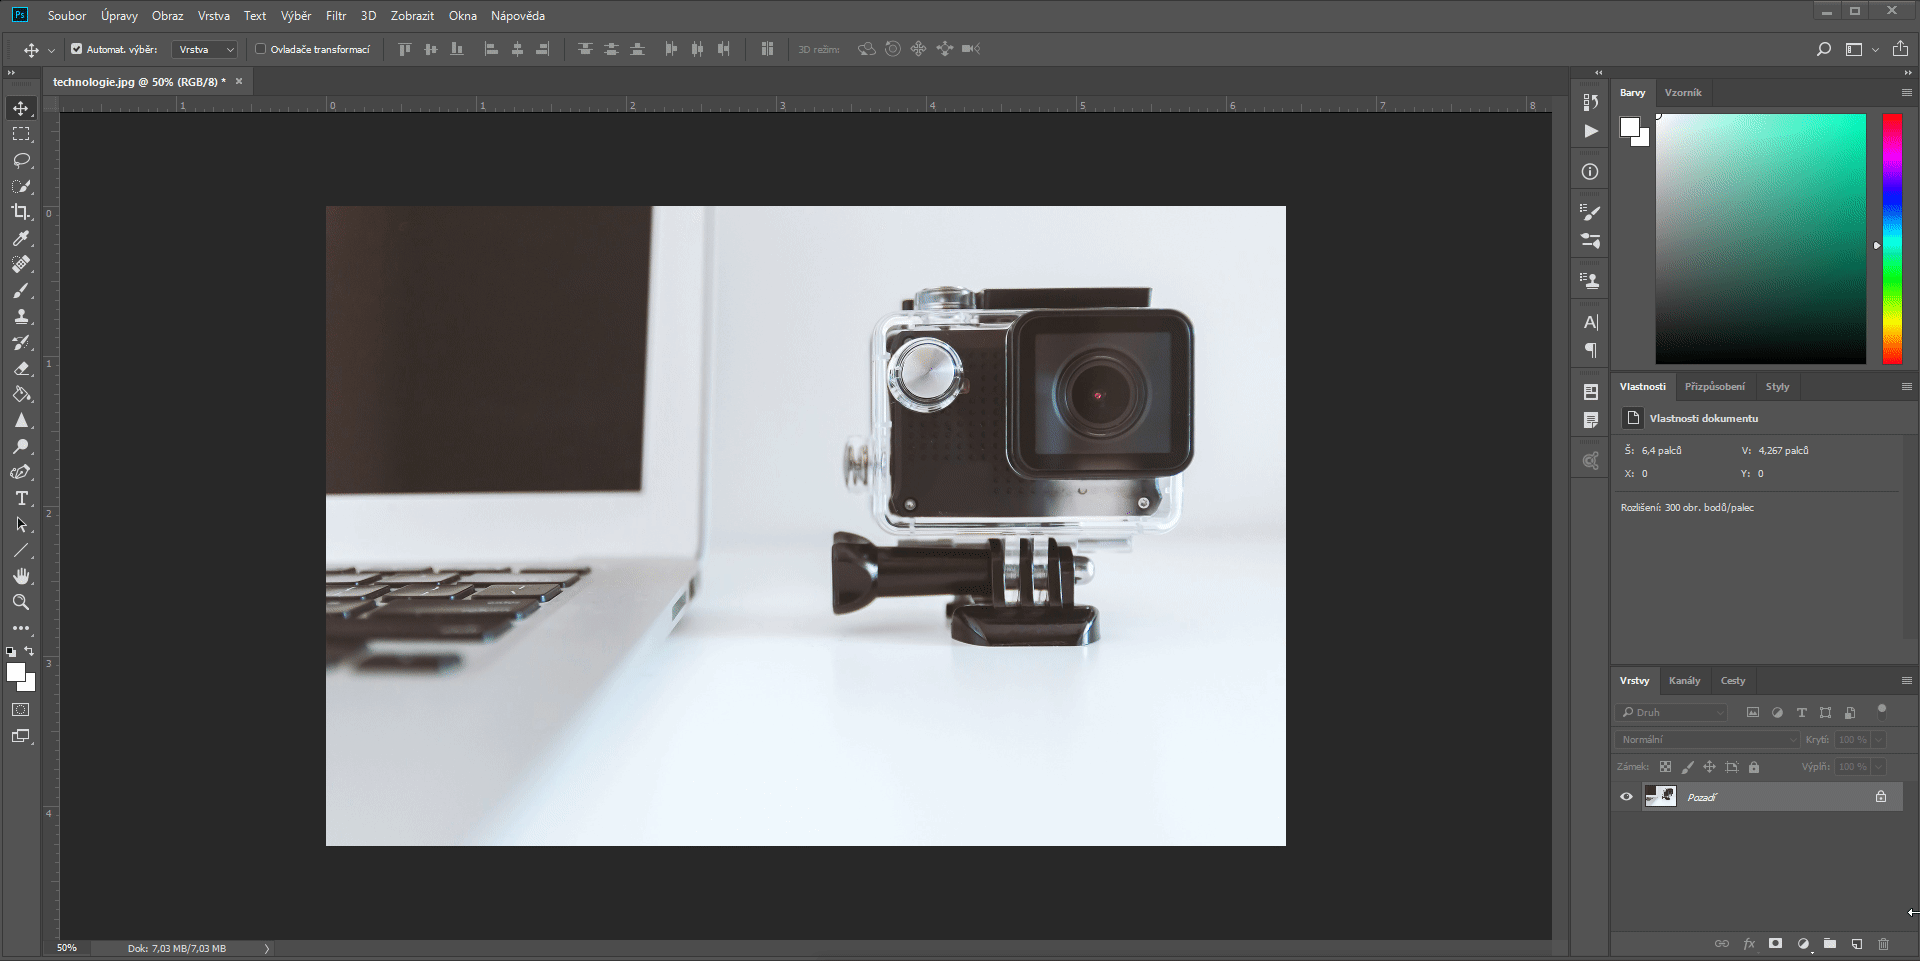Image resolution: width=1920 pixels, height=961 pixels.
Task: Select the Horizontal Type tool
Action: pos(20,498)
